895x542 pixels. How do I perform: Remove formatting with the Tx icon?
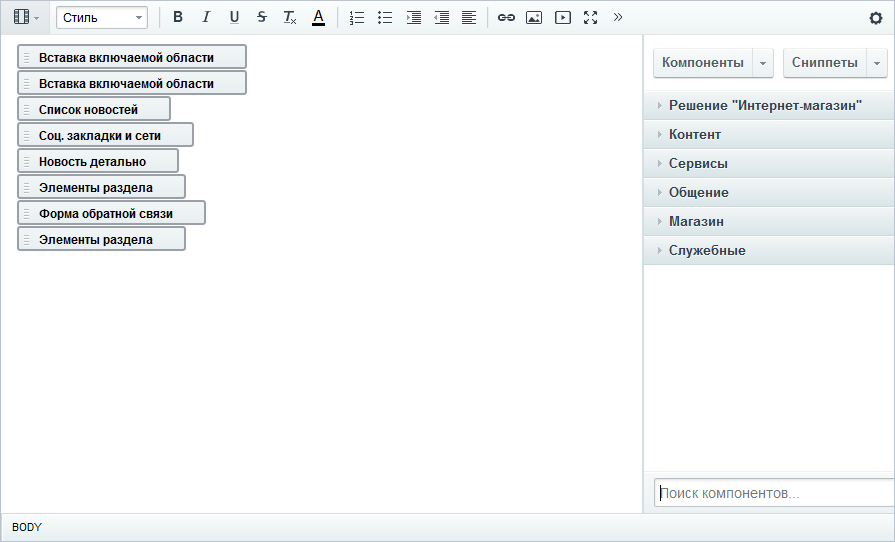[290, 17]
